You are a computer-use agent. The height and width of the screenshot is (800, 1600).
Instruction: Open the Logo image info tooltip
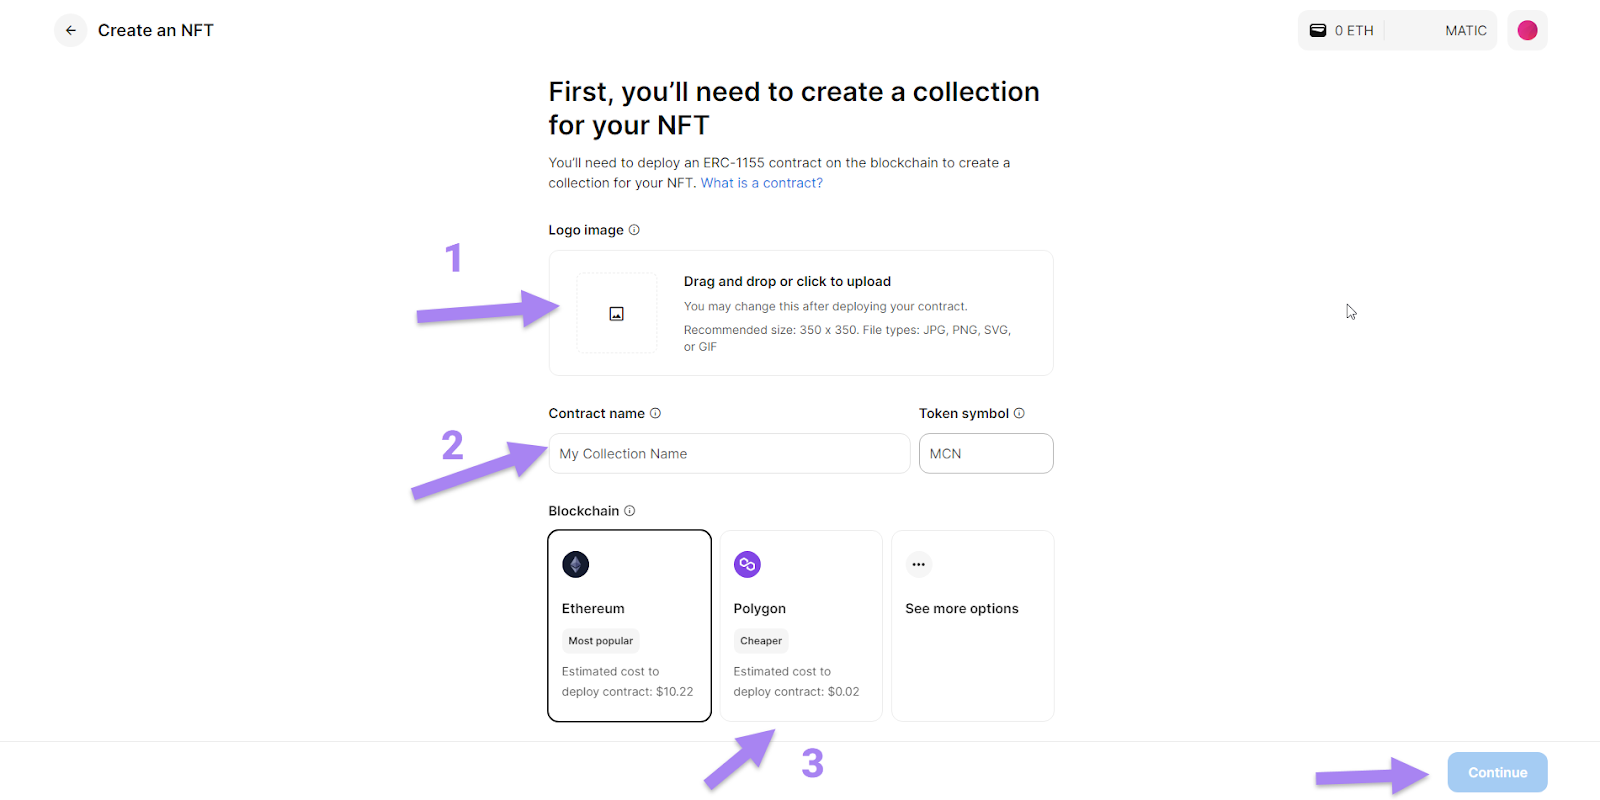tap(634, 229)
